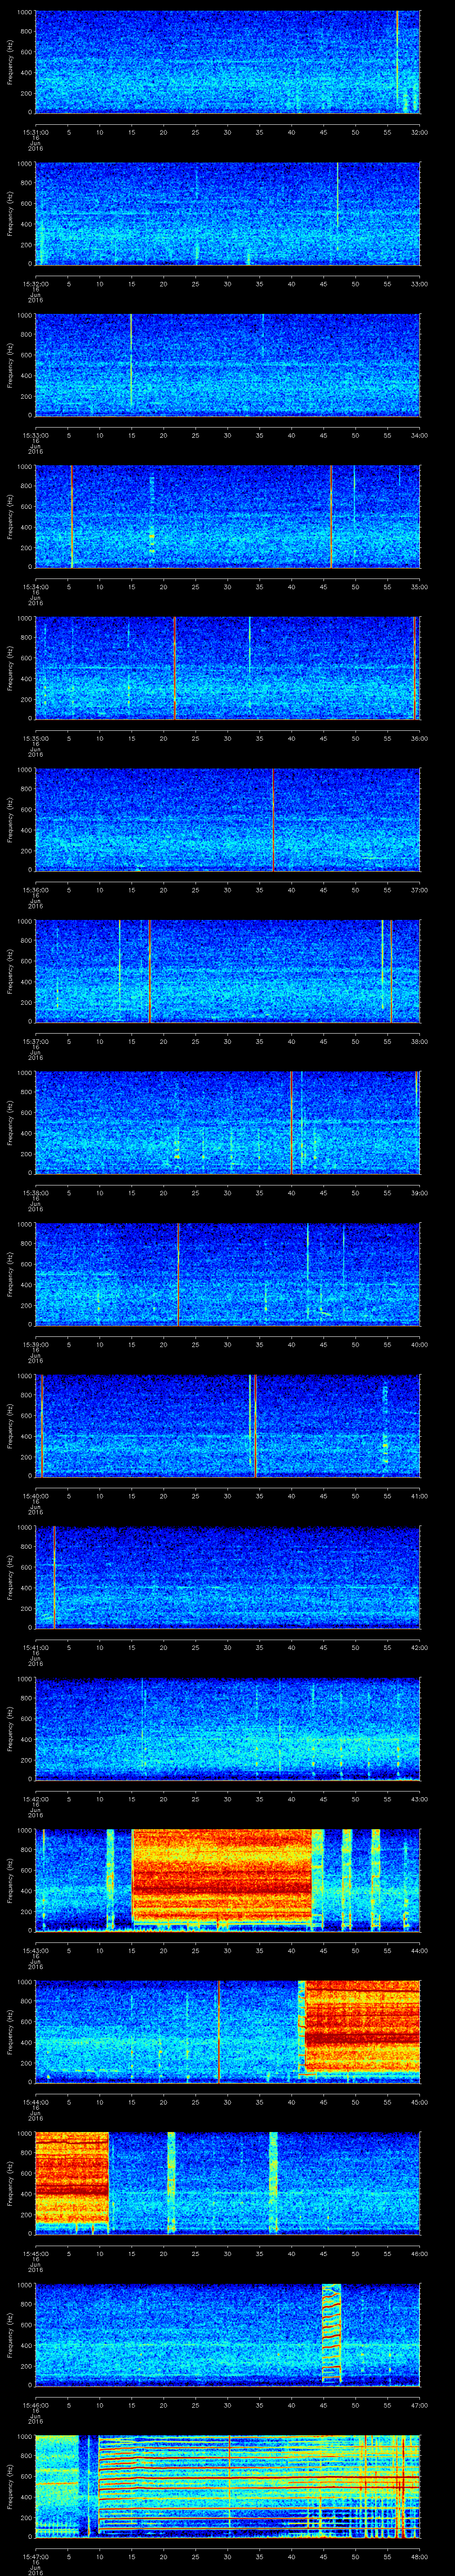Click the 15:40:00 time axis label
Viewport: 455px width, 2576px height.
pos(35,1496)
